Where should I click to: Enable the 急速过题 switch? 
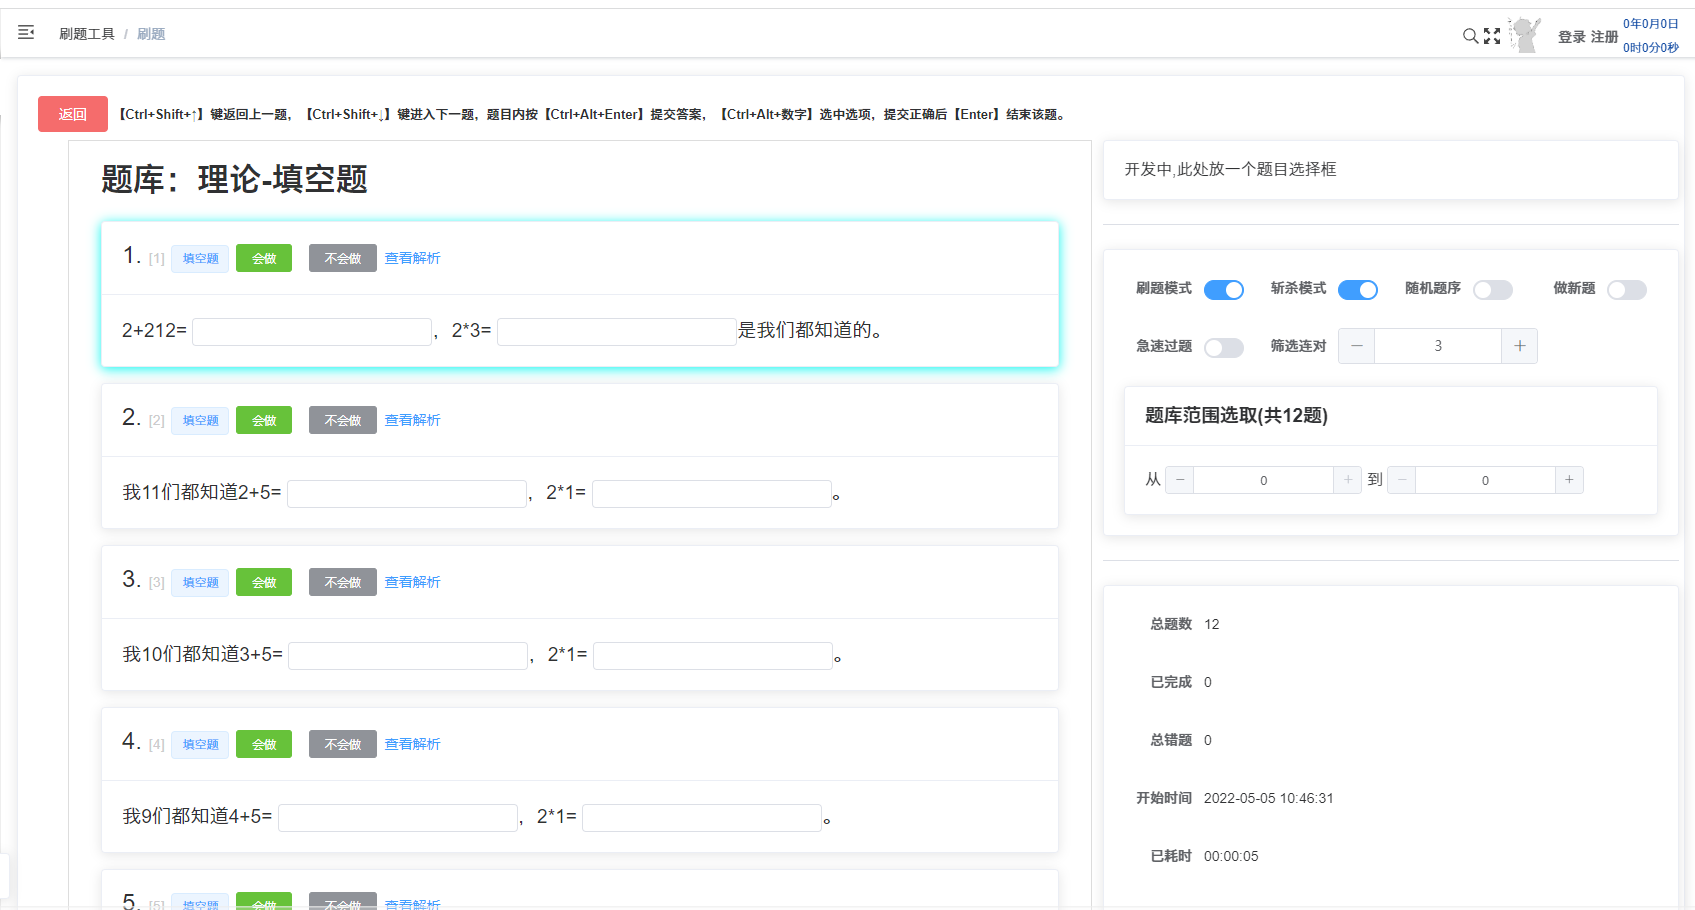pos(1224,348)
